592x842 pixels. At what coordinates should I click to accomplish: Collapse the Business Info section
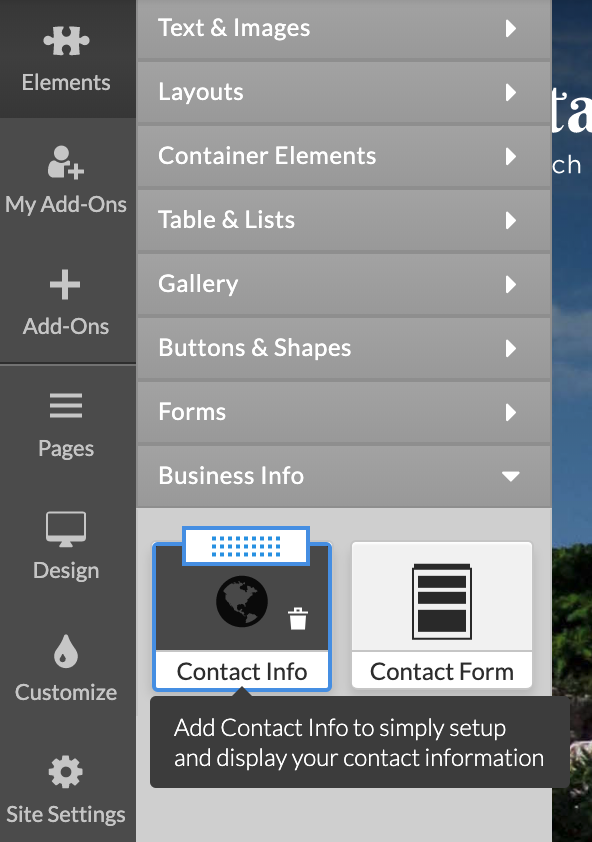(x=344, y=476)
